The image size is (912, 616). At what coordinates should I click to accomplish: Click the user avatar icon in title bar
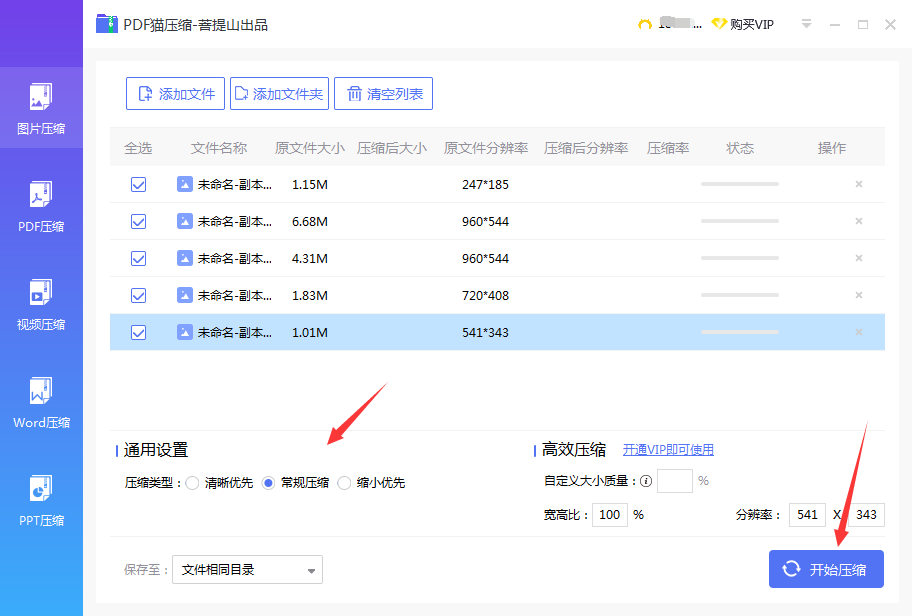(x=644, y=24)
